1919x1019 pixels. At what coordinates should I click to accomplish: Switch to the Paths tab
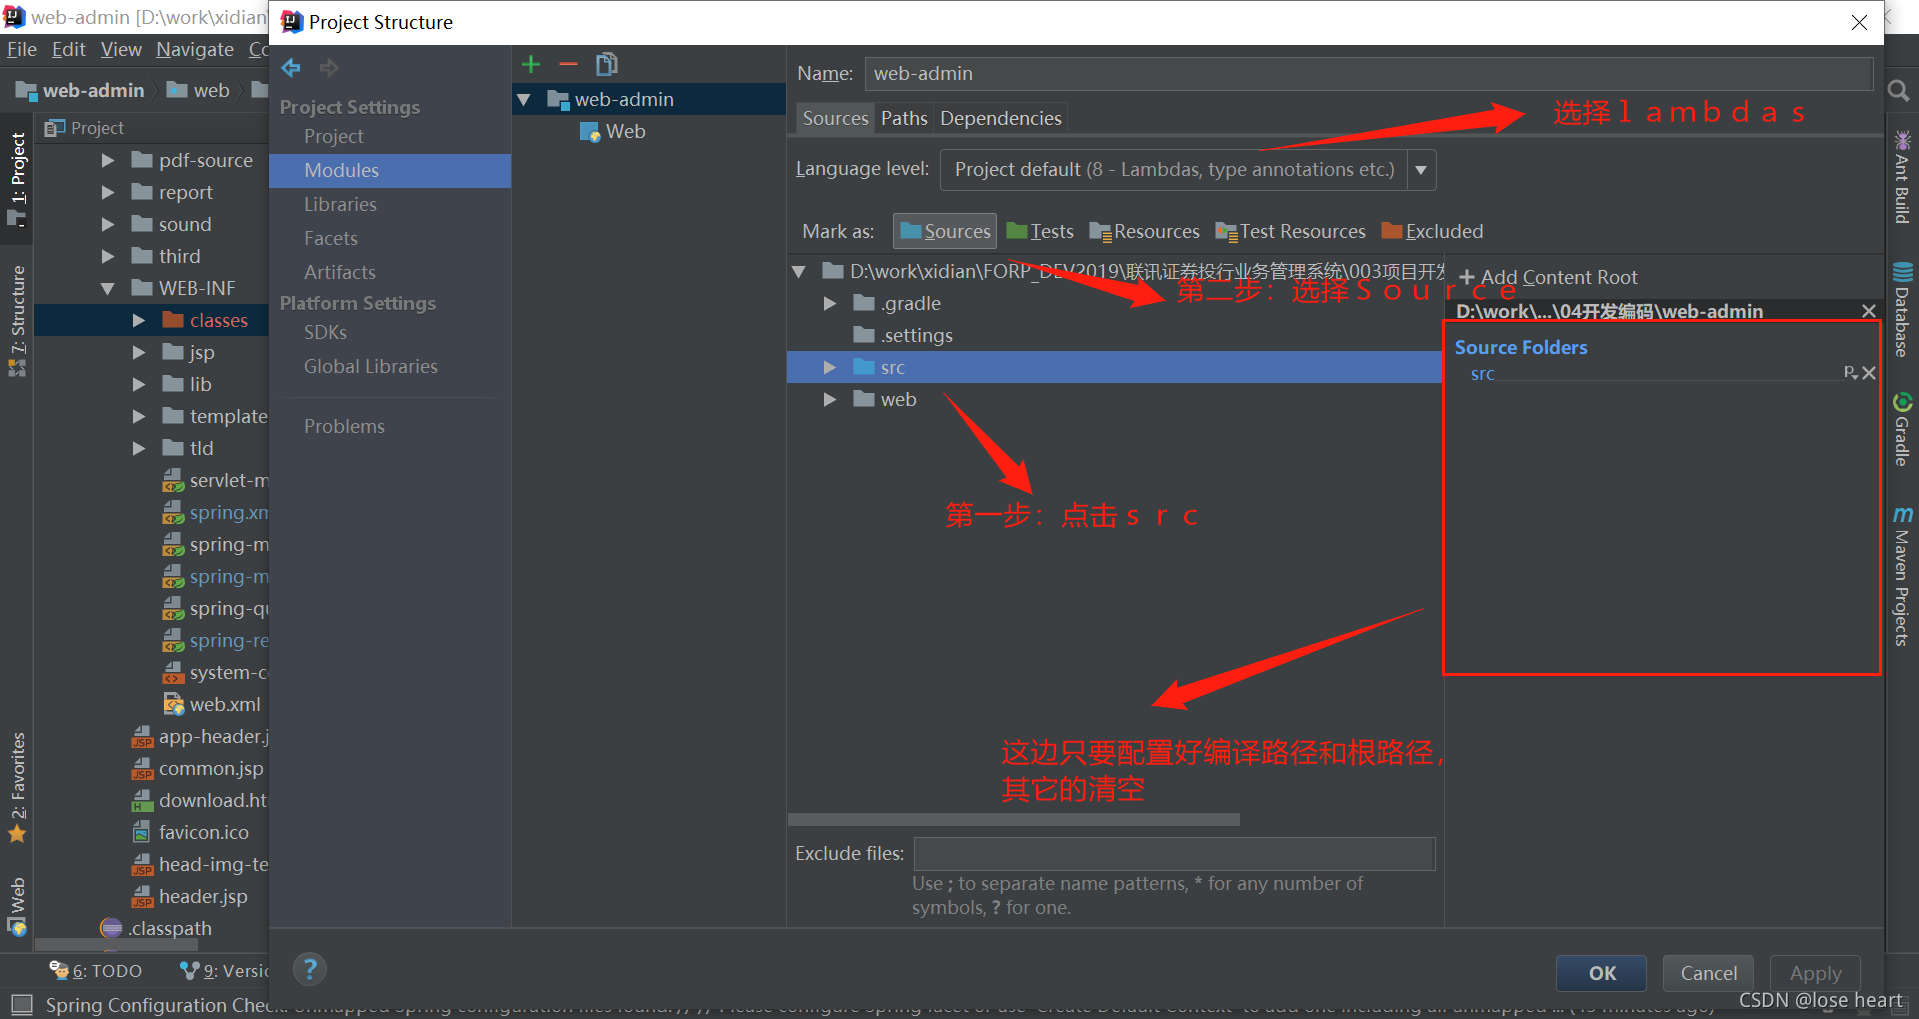[904, 118]
